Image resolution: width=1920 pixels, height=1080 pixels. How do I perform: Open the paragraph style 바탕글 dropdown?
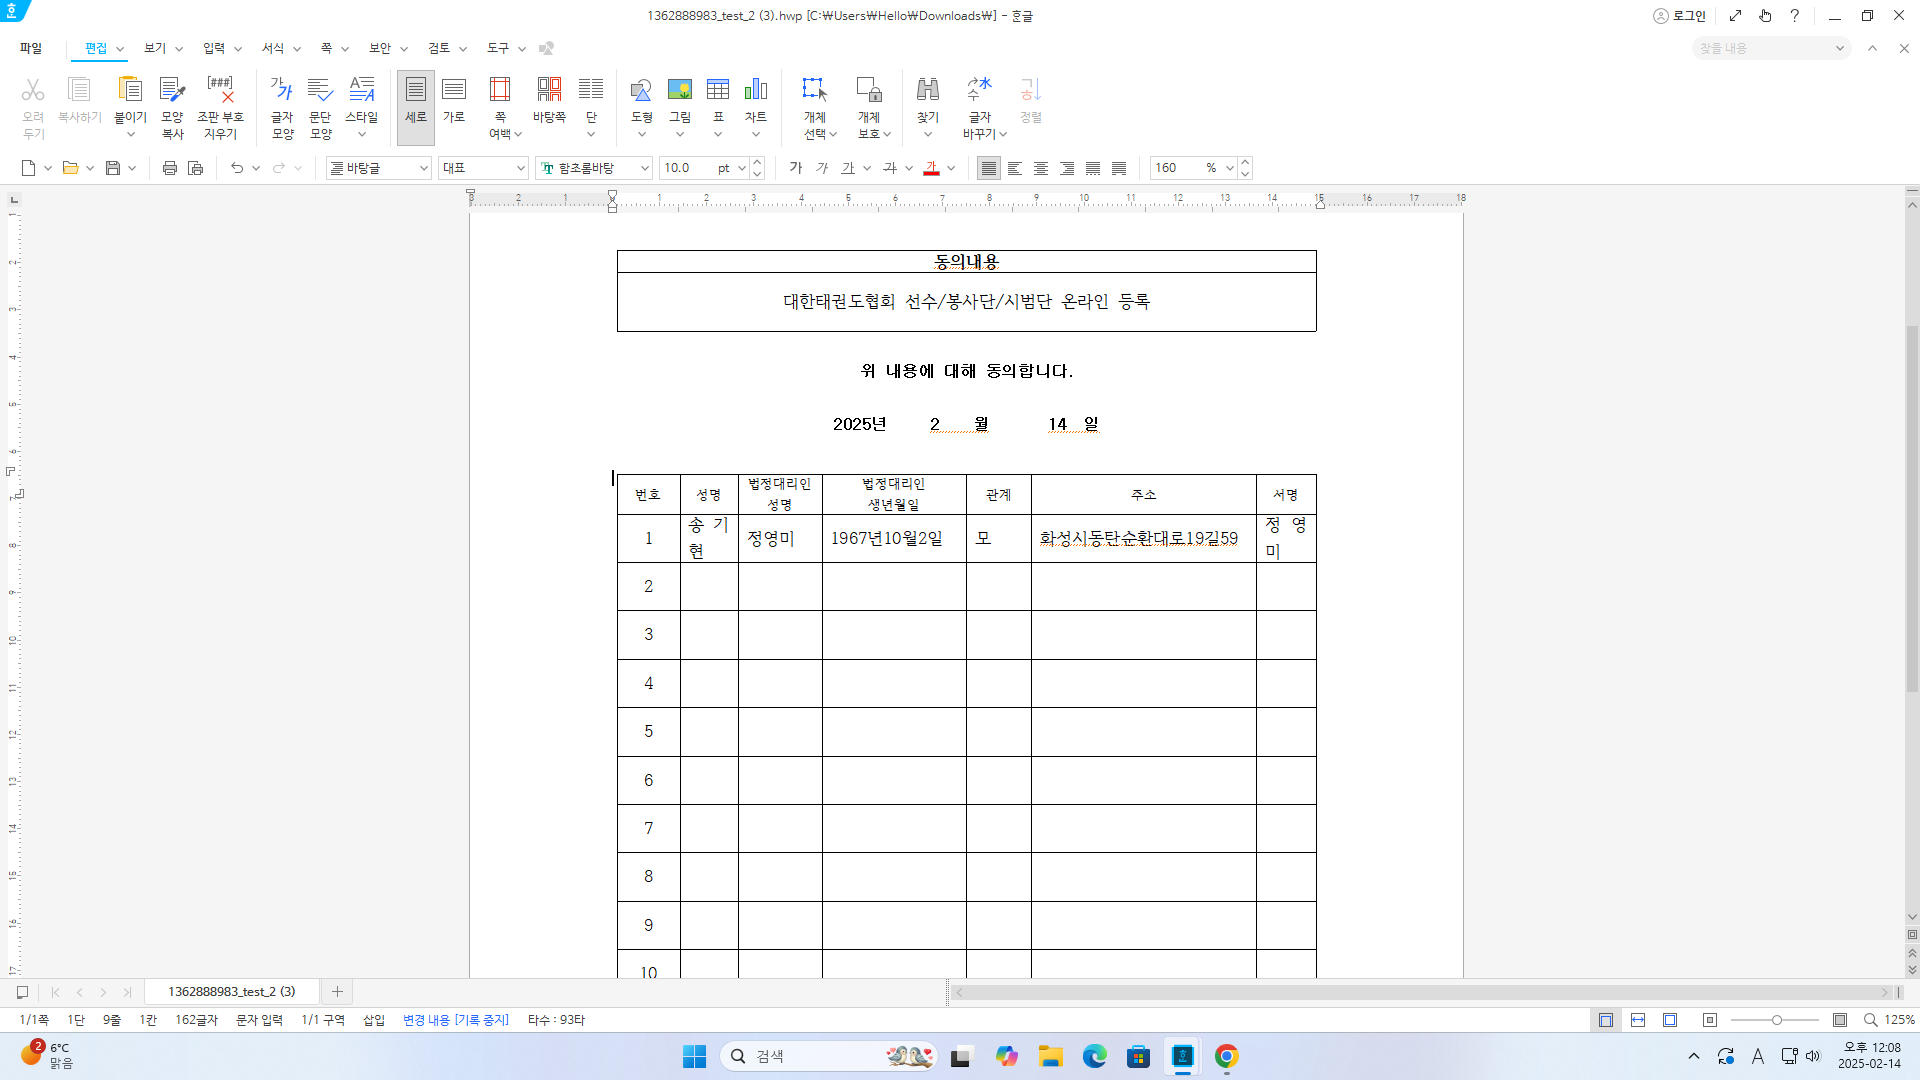pyautogui.click(x=424, y=168)
